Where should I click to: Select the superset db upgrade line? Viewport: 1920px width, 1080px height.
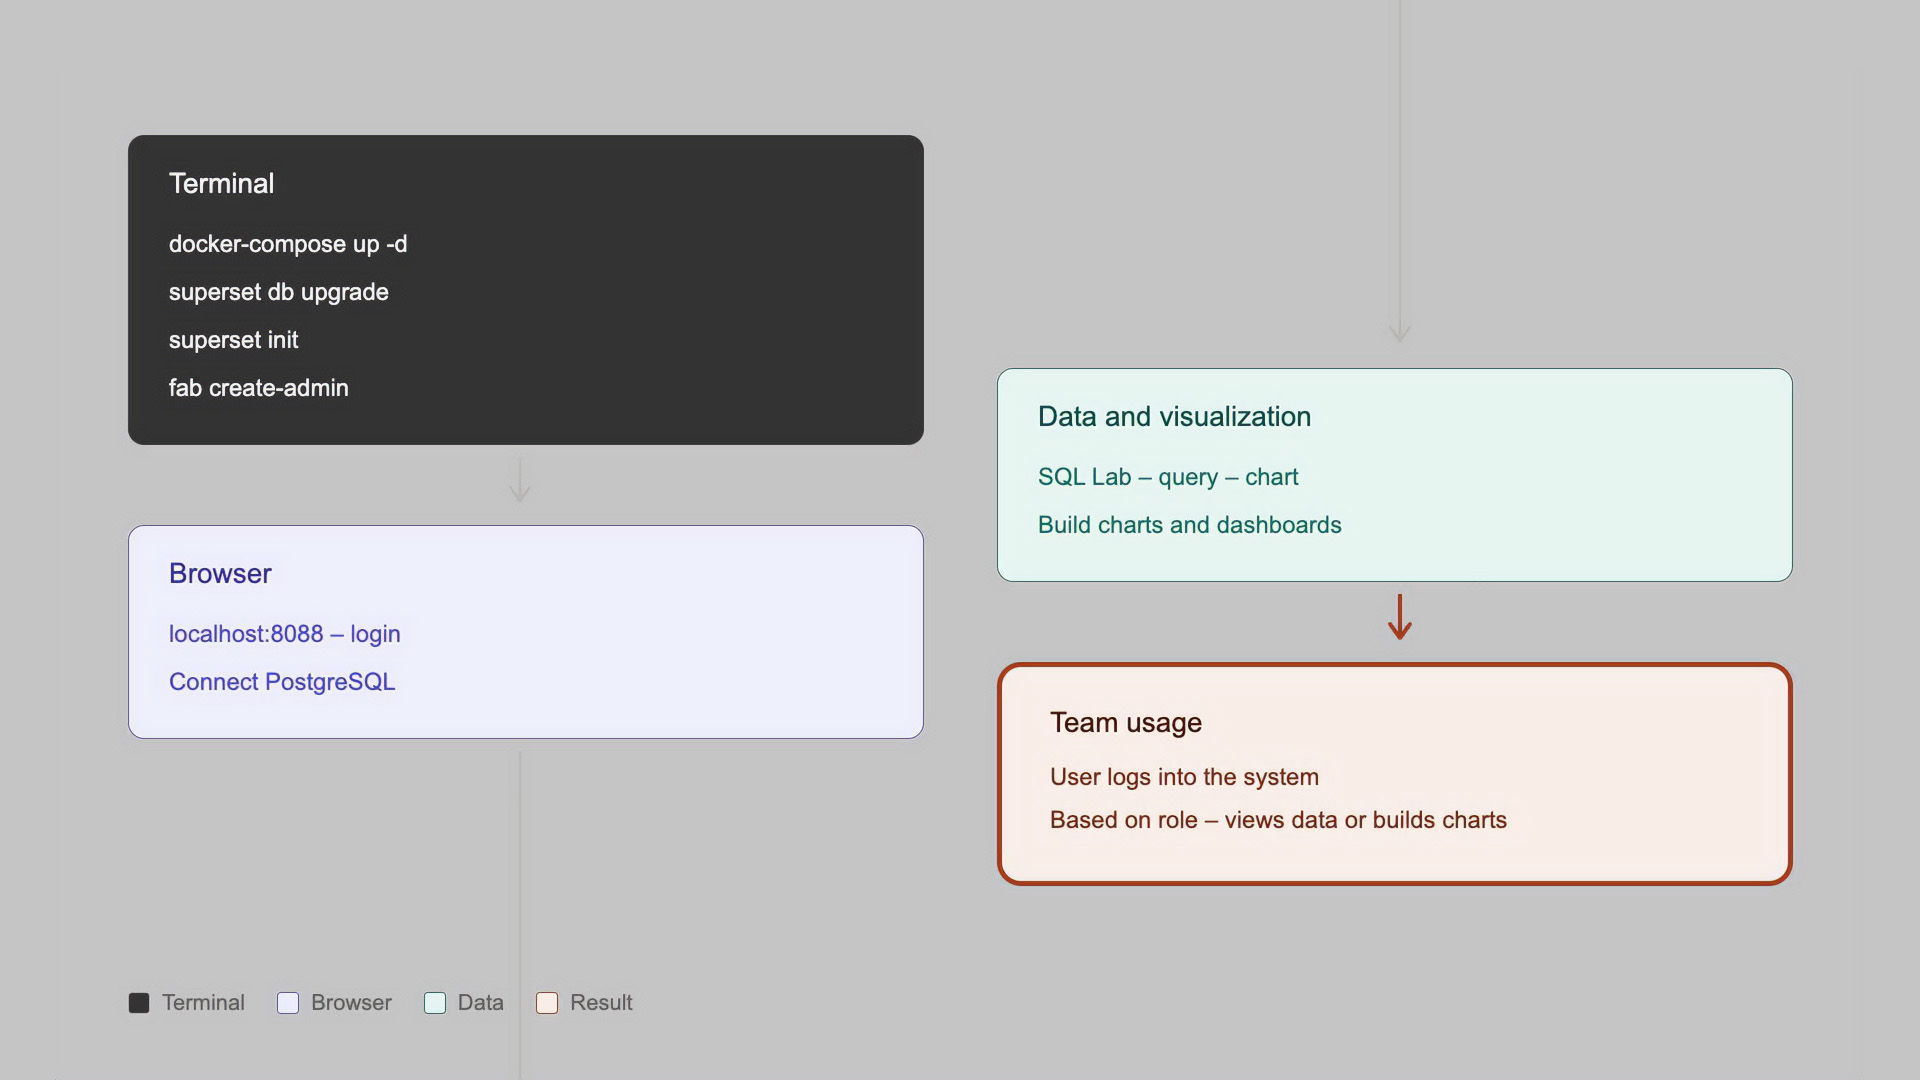point(278,292)
